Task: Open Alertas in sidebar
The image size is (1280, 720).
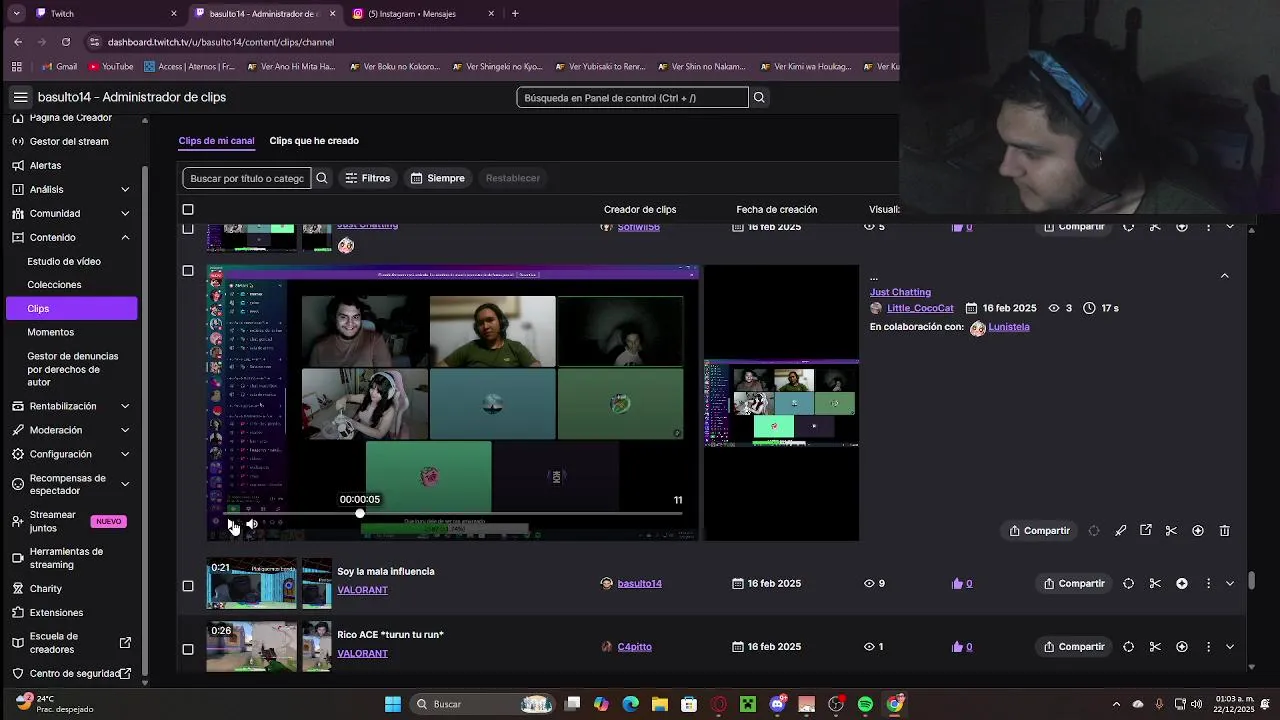Action: coord(45,165)
